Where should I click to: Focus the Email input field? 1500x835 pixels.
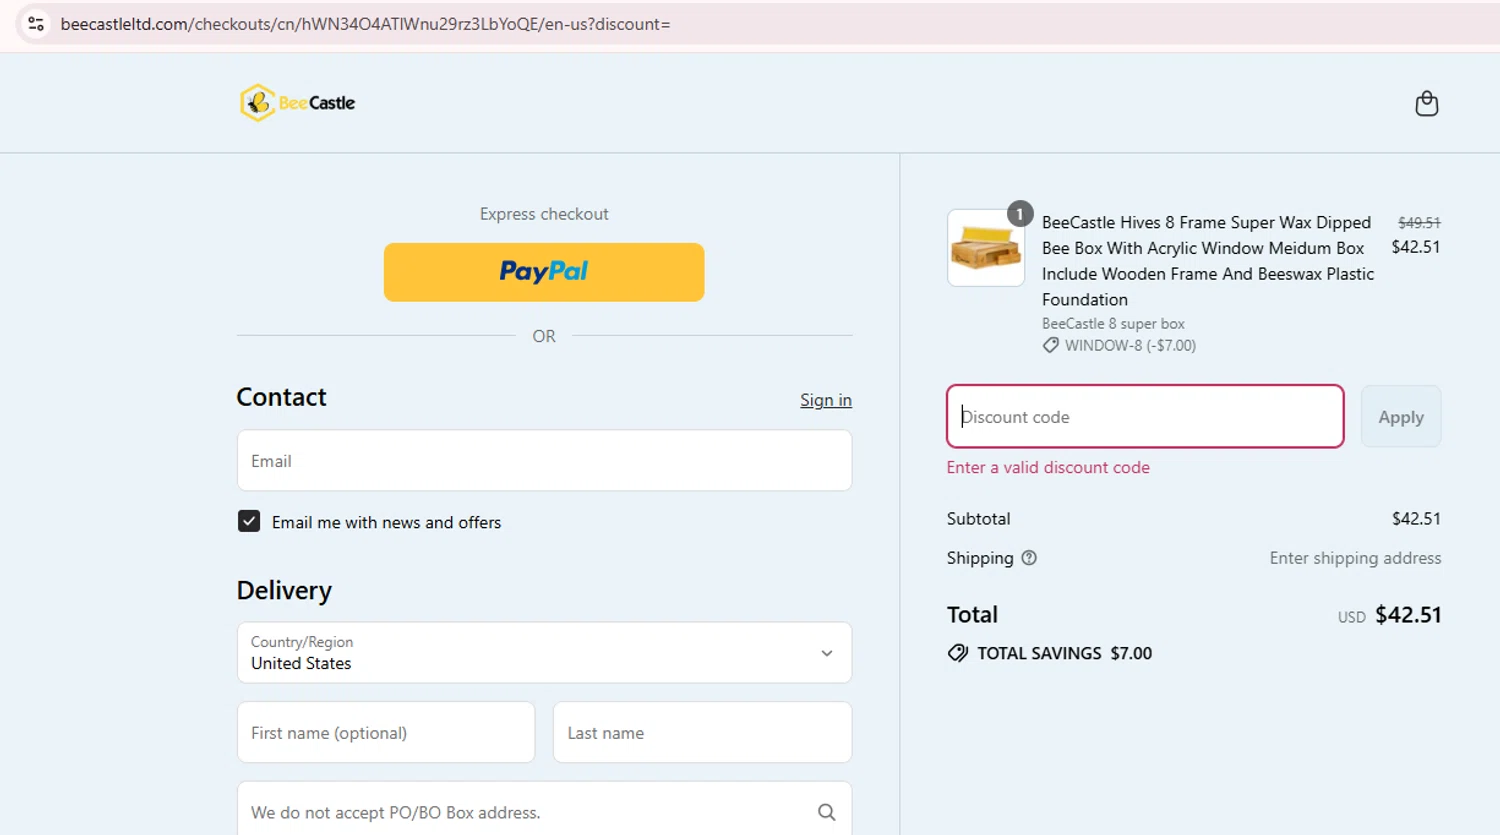(x=544, y=460)
